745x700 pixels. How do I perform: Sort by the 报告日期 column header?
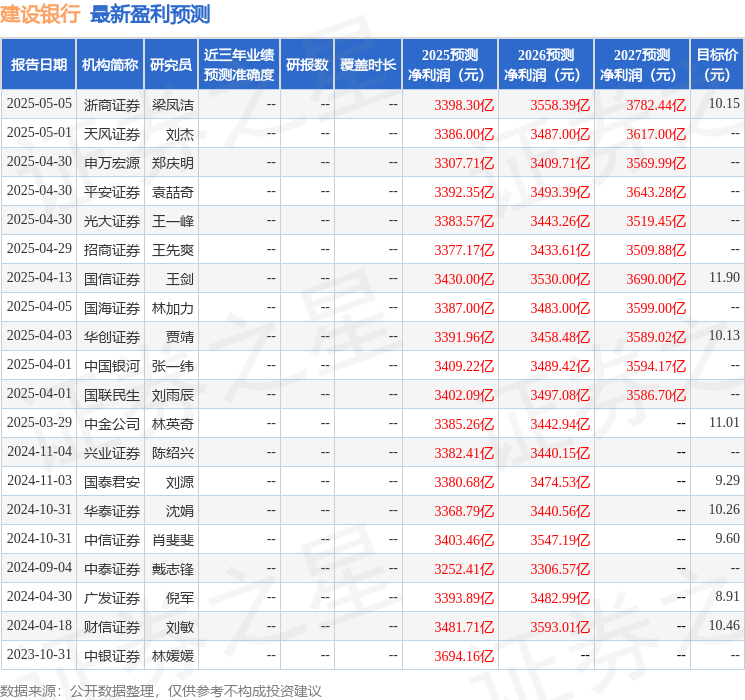(x=39, y=64)
